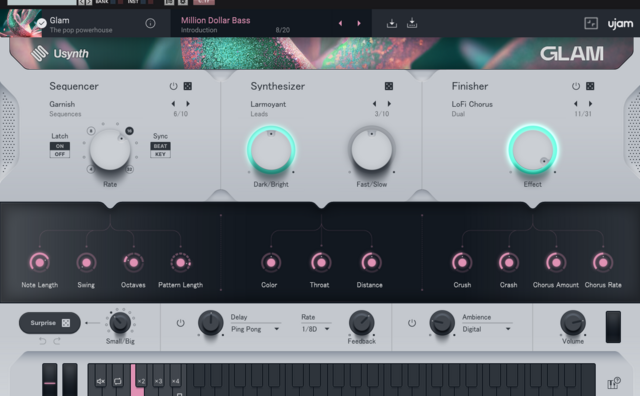Click the Fast/Slow knob
The height and width of the screenshot is (396, 640).
coord(371,150)
